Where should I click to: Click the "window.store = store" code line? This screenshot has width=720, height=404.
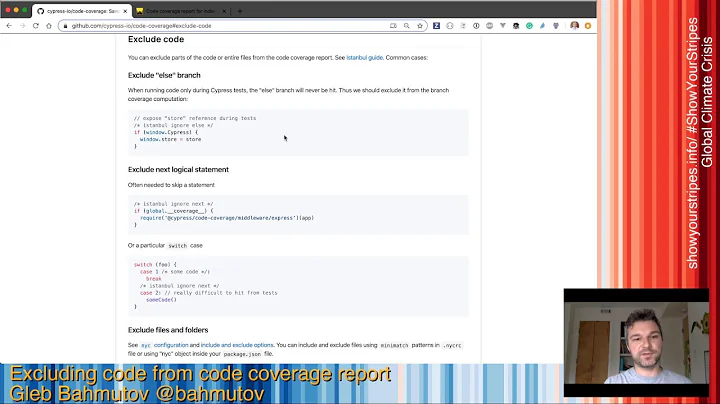(170, 139)
